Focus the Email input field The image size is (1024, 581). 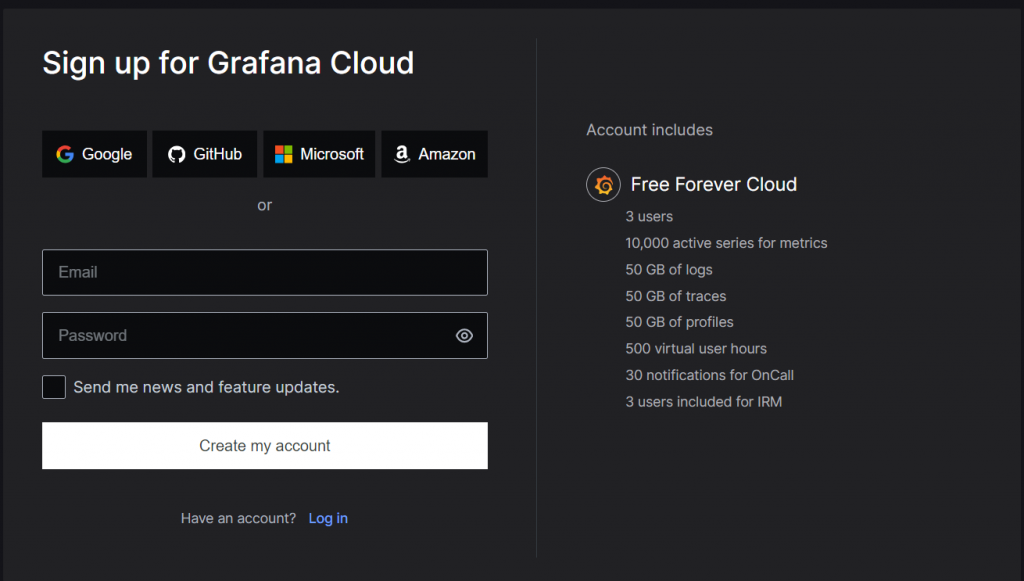[264, 272]
